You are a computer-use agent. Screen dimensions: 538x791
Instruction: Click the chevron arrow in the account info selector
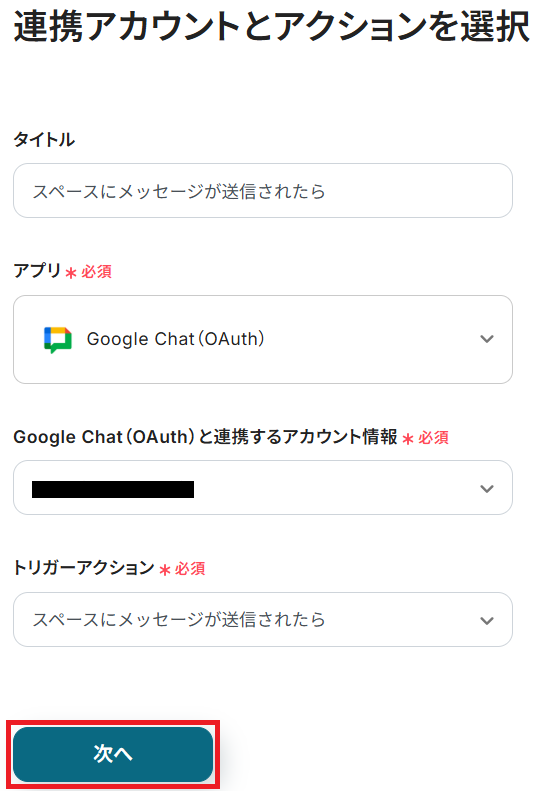pyautogui.click(x=487, y=488)
